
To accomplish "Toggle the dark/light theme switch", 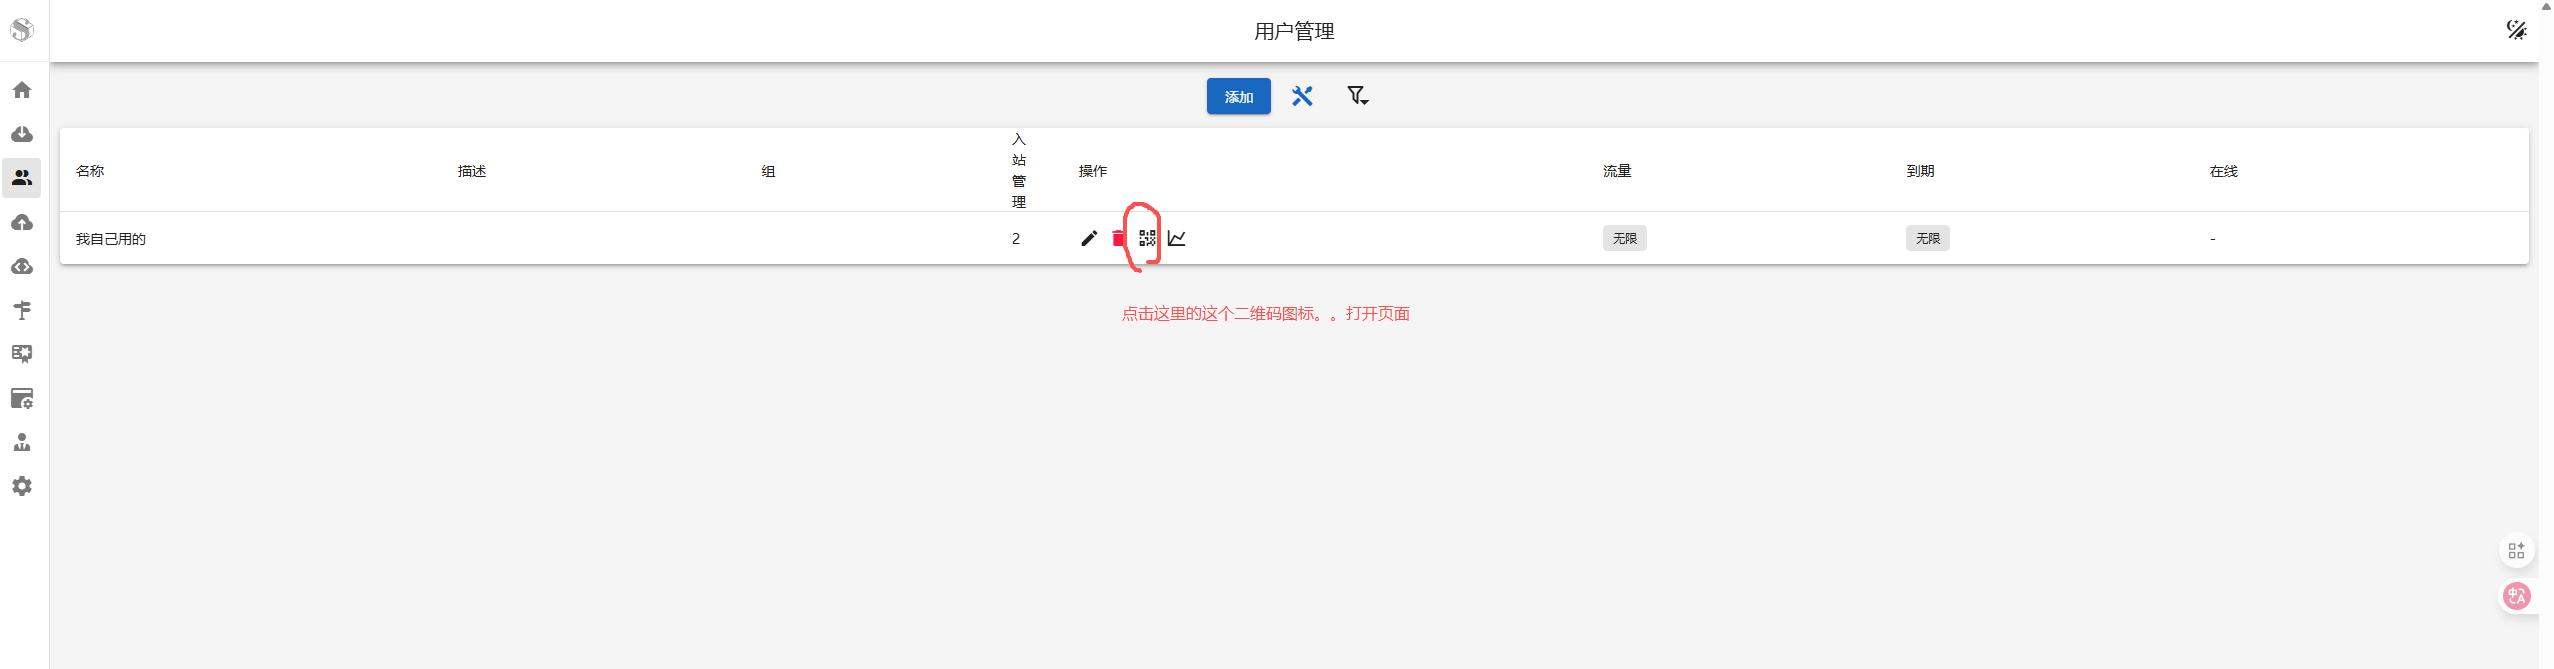I will point(2516,30).
